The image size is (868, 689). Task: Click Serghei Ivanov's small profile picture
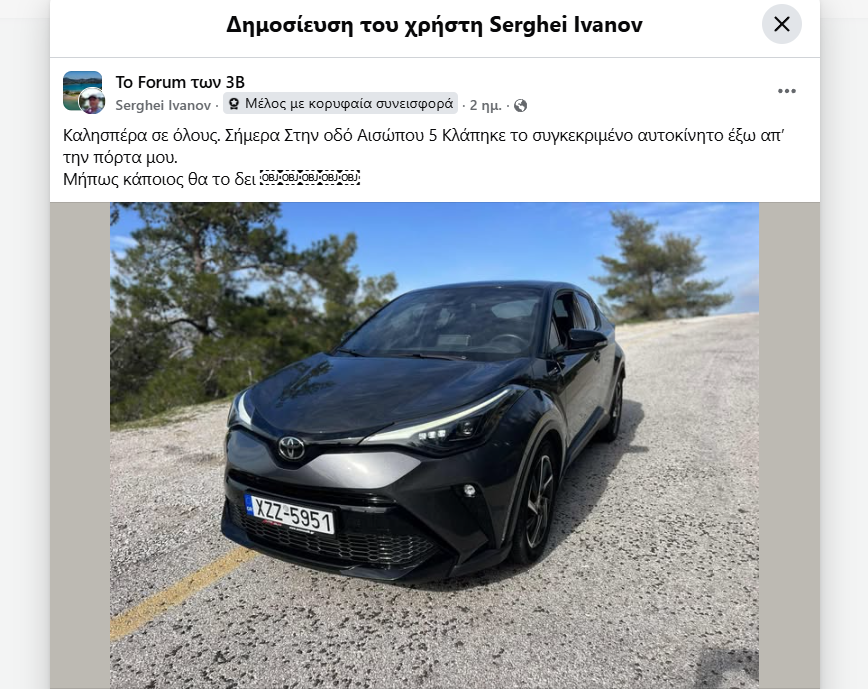click(x=92, y=101)
